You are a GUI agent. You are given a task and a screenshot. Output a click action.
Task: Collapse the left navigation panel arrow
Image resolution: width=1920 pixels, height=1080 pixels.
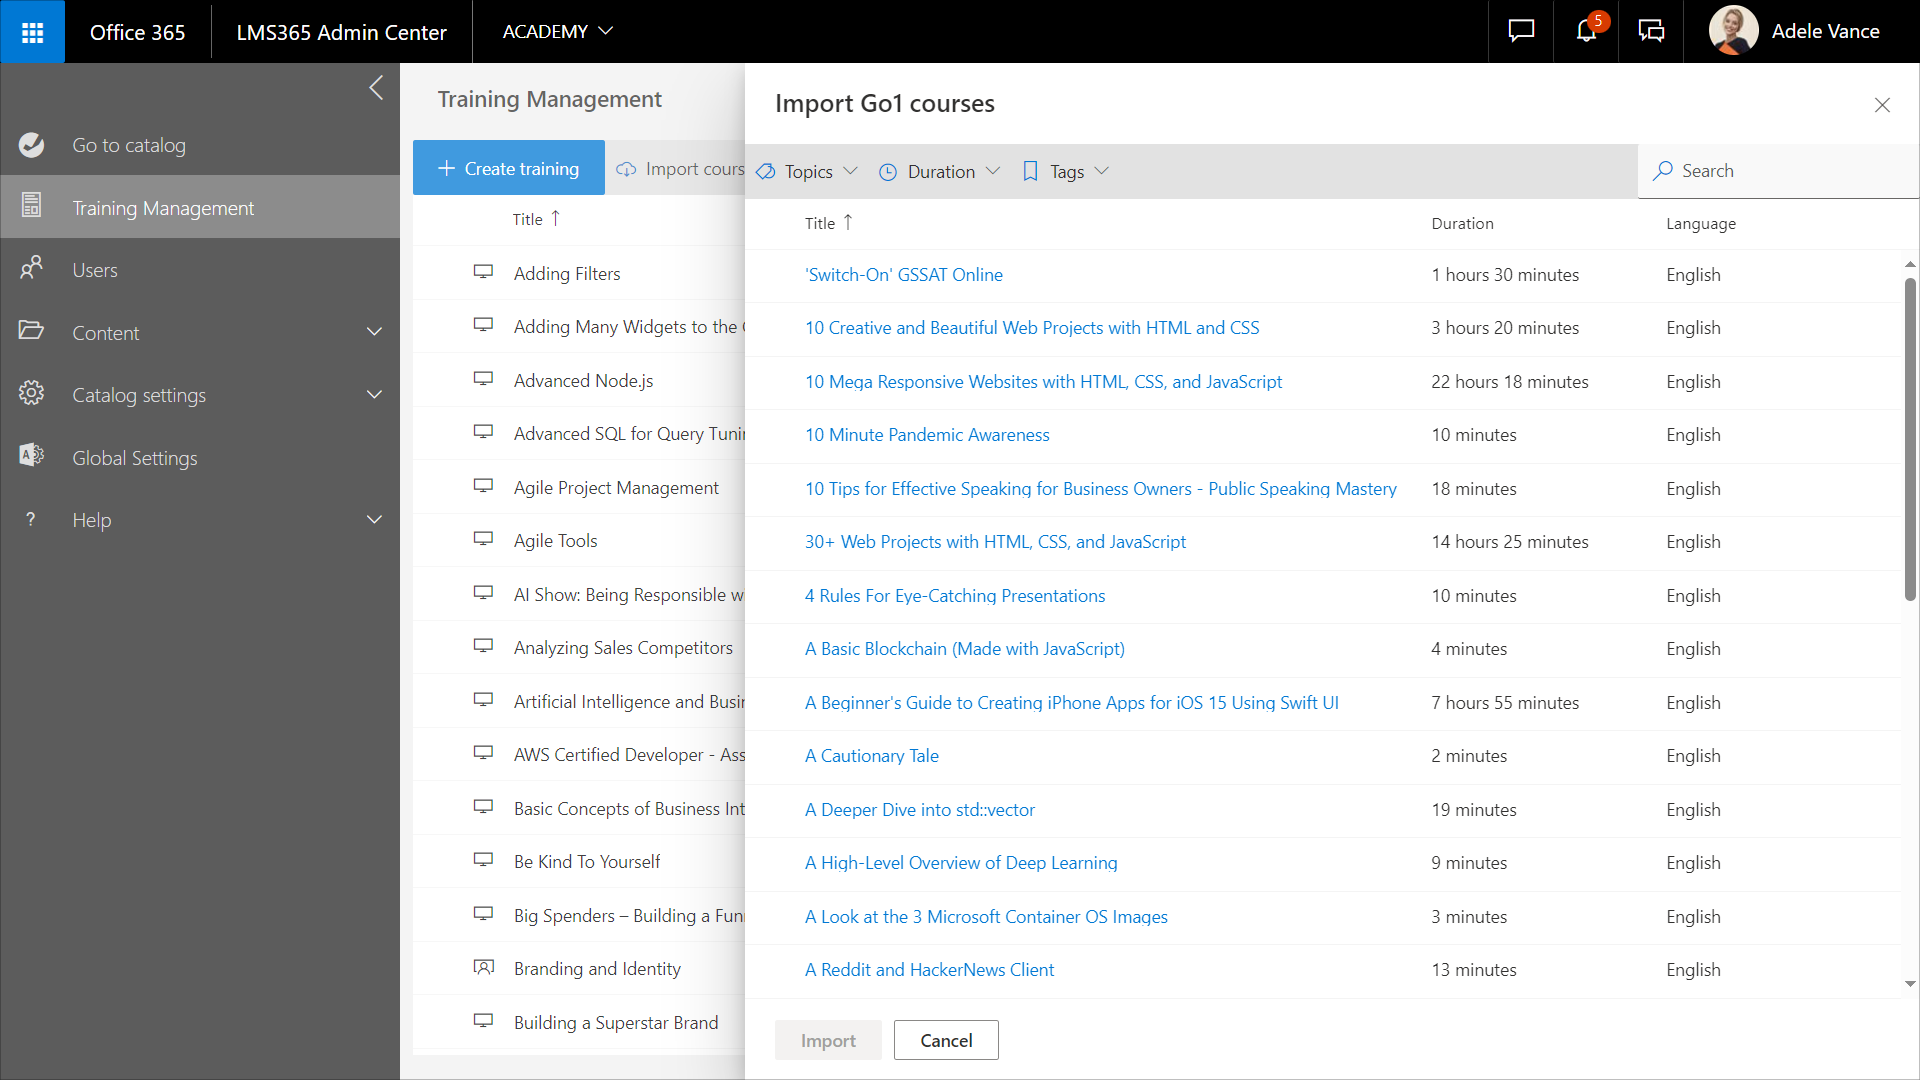pos(376,88)
